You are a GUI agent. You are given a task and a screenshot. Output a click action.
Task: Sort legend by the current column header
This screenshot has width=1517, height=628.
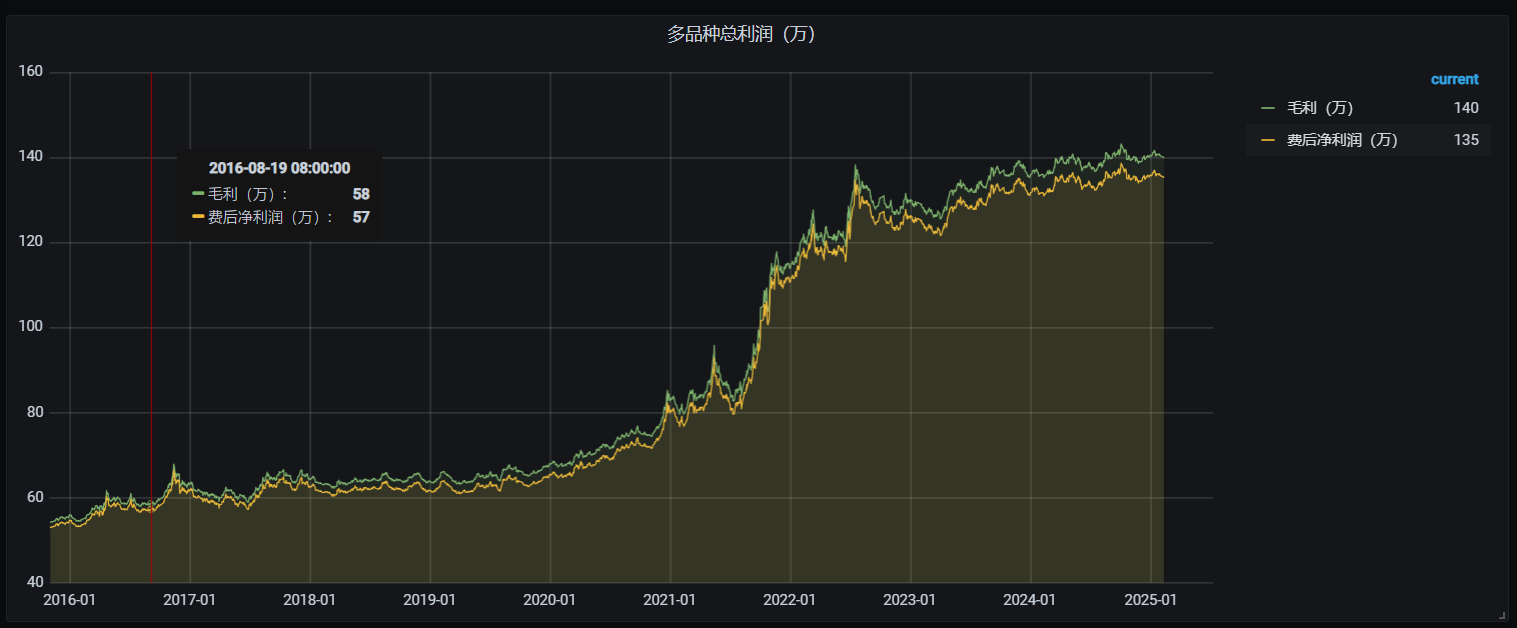1454,79
